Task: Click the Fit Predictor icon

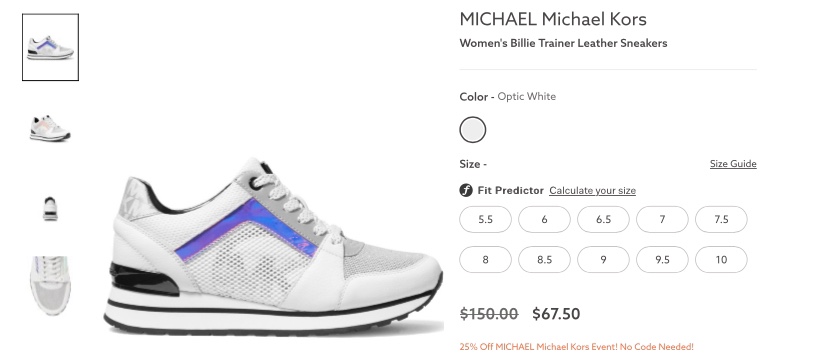Action: (x=466, y=190)
